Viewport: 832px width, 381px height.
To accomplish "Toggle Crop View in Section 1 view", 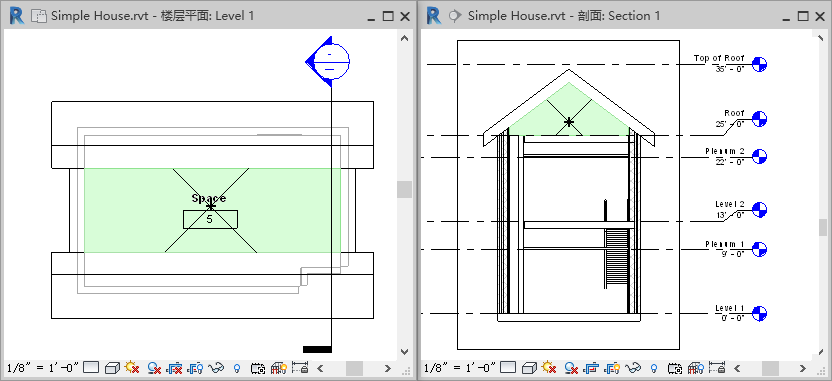I will point(592,367).
